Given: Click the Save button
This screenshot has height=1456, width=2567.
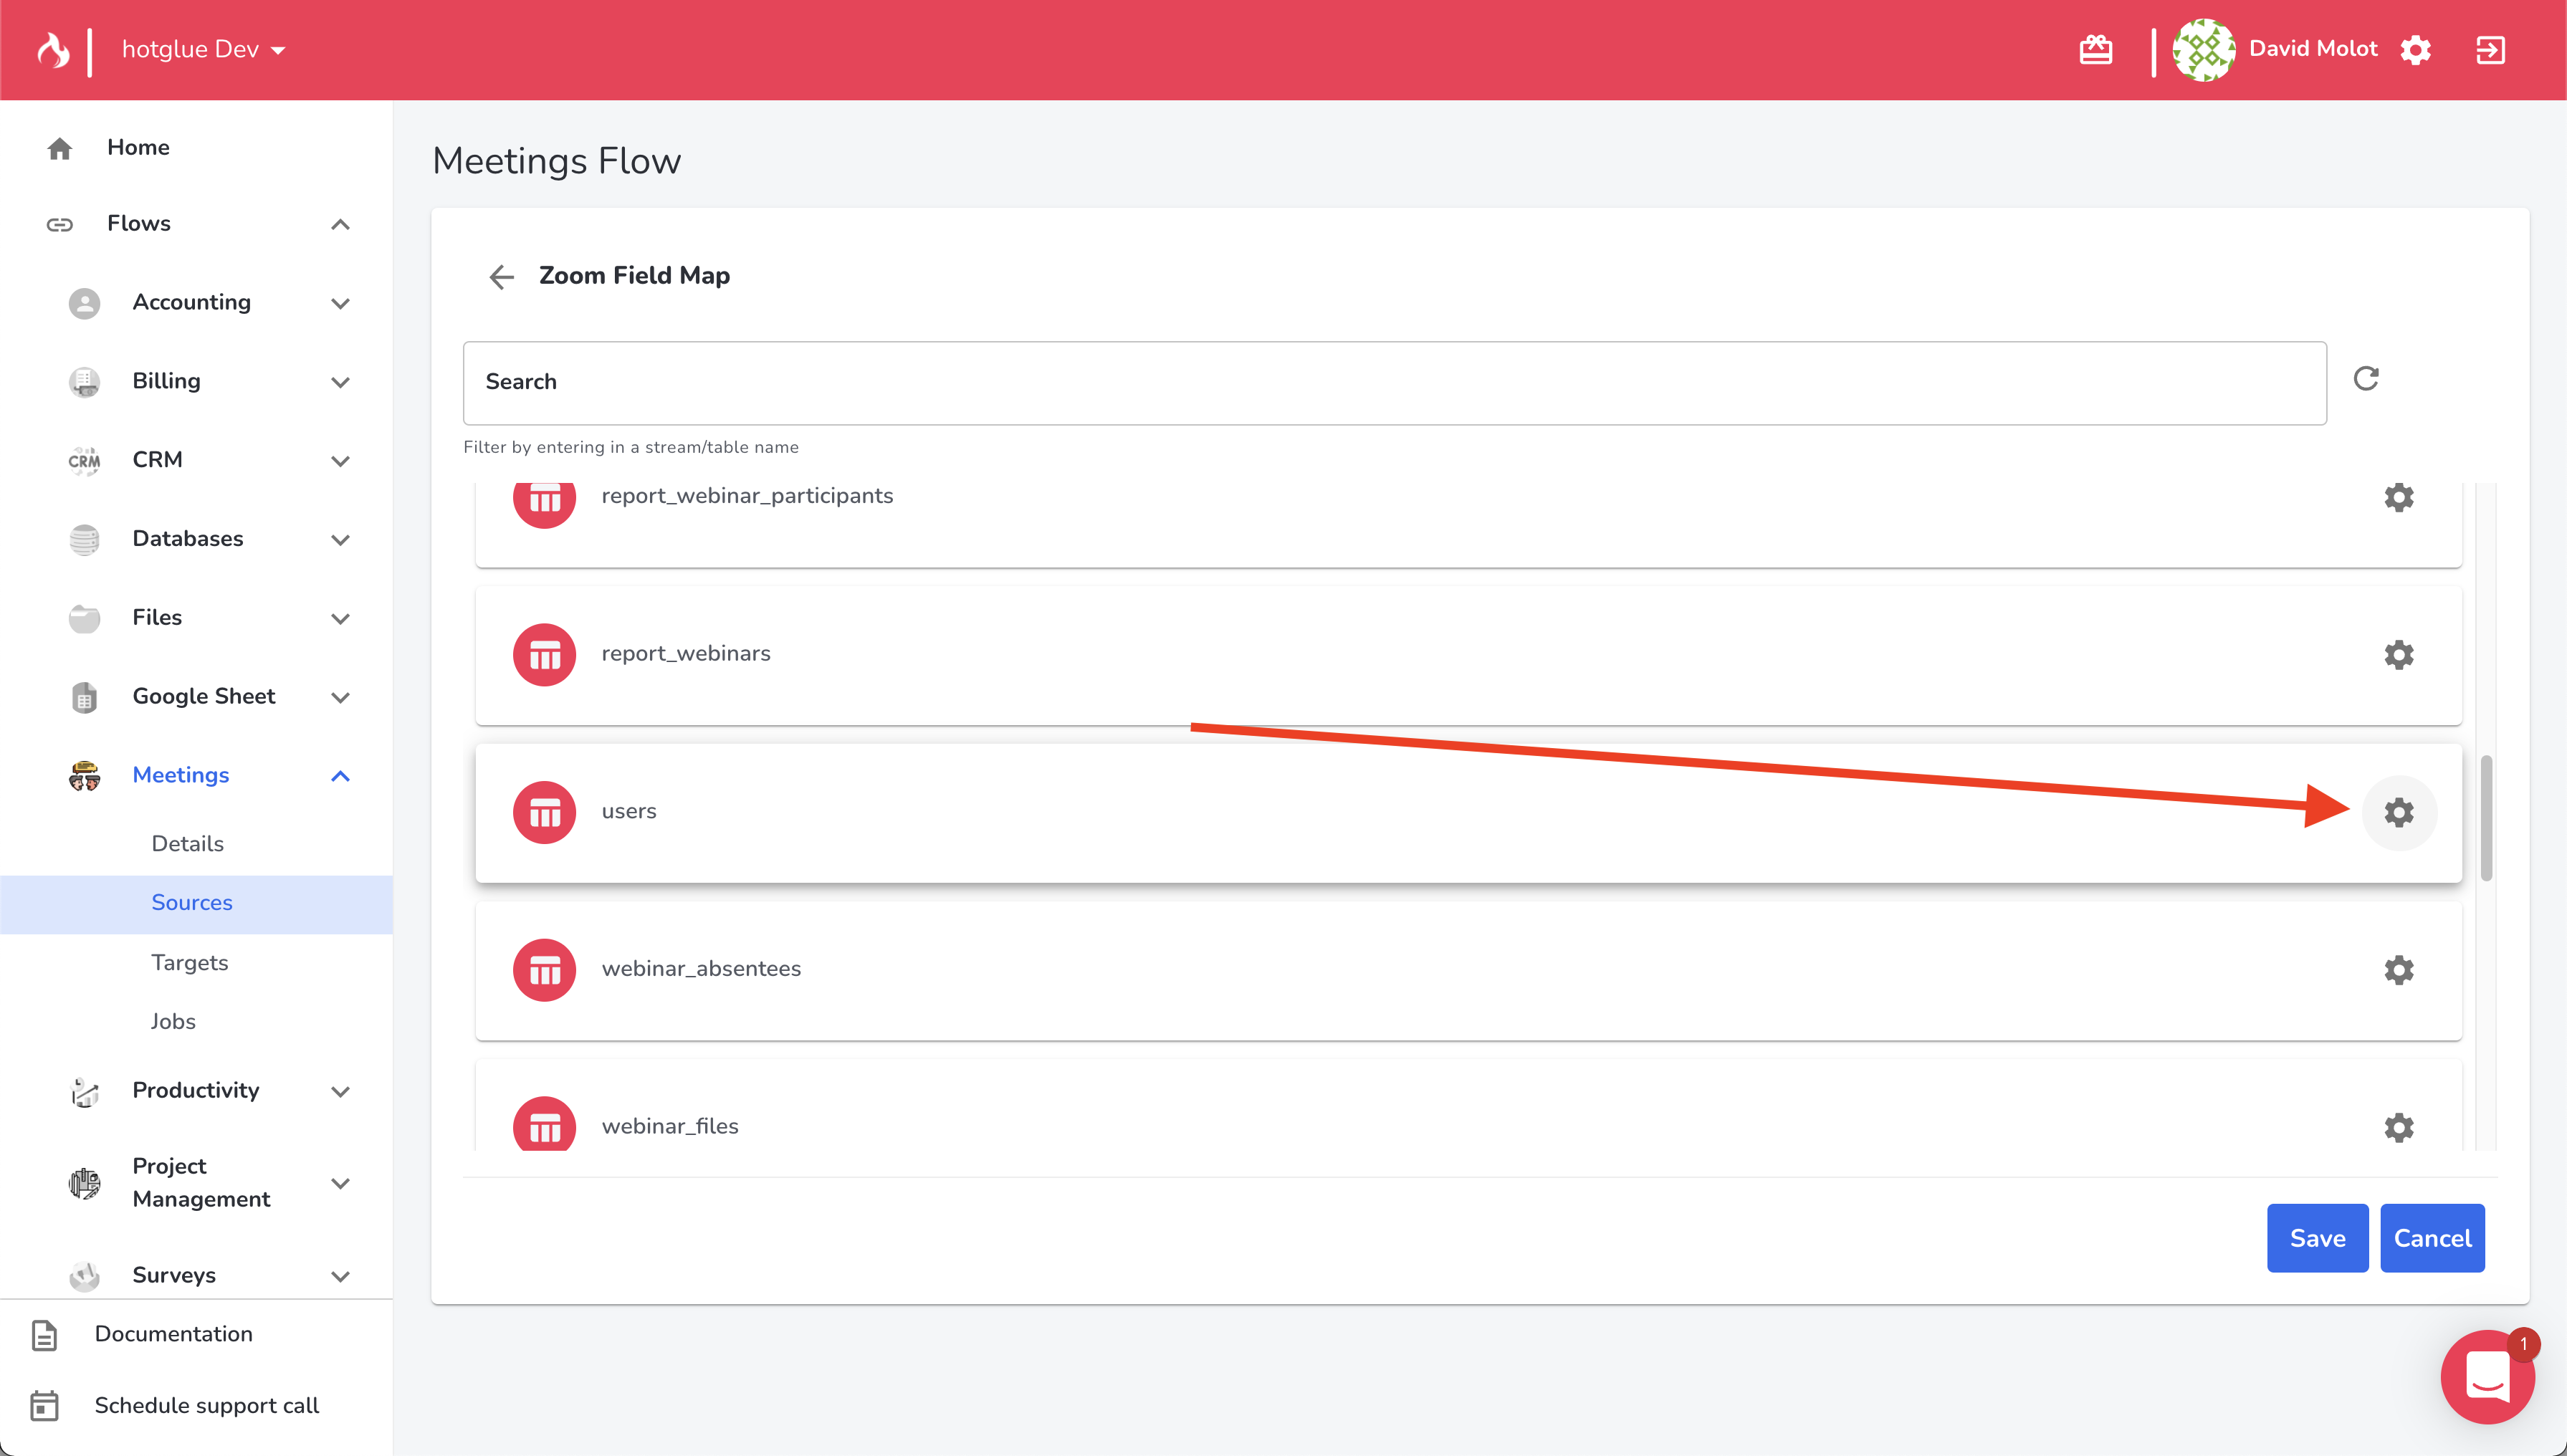Looking at the screenshot, I should 2316,1238.
